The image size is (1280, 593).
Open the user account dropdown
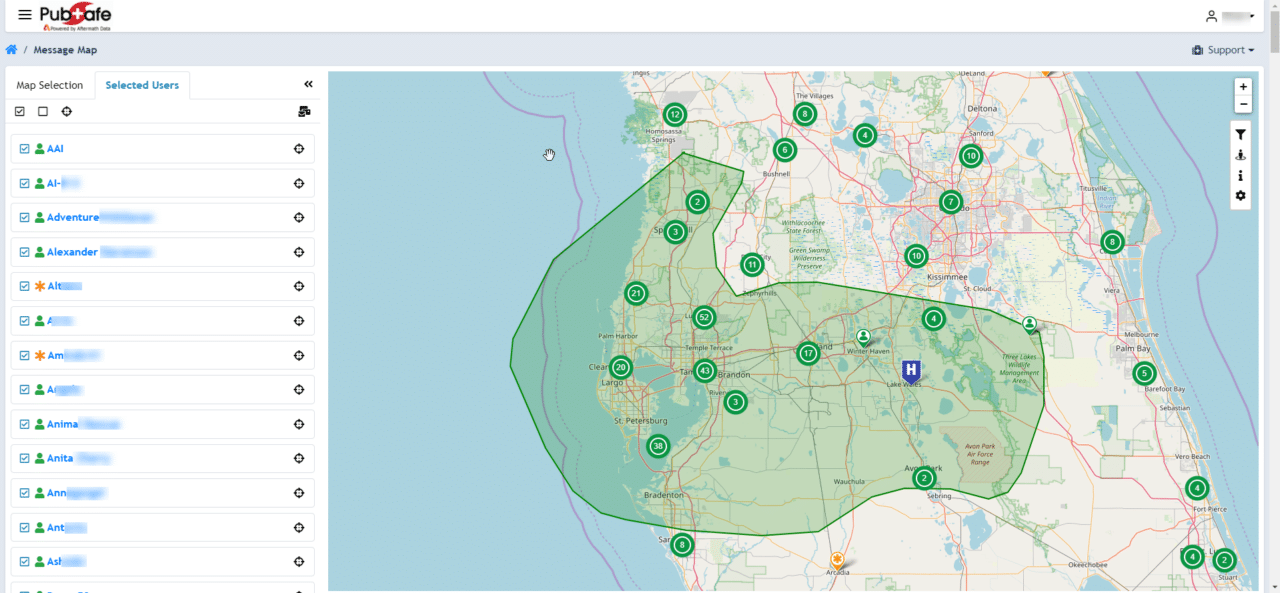[1230, 16]
